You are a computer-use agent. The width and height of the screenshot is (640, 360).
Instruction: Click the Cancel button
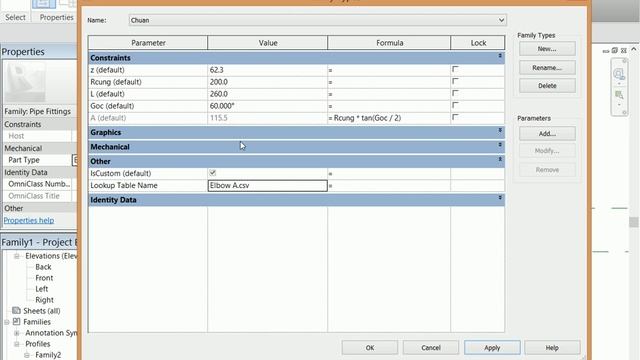pyautogui.click(x=431, y=348)
